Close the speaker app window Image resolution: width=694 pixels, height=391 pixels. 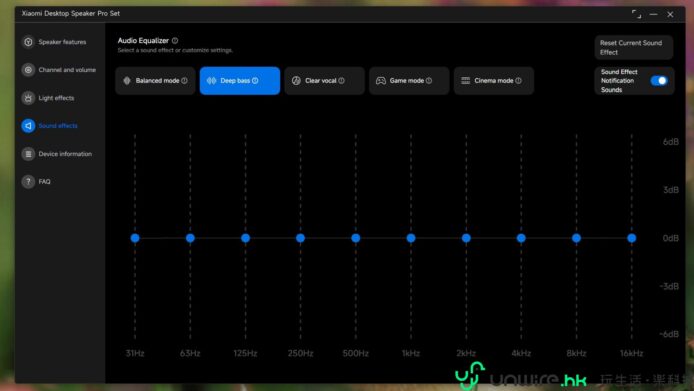671,14
